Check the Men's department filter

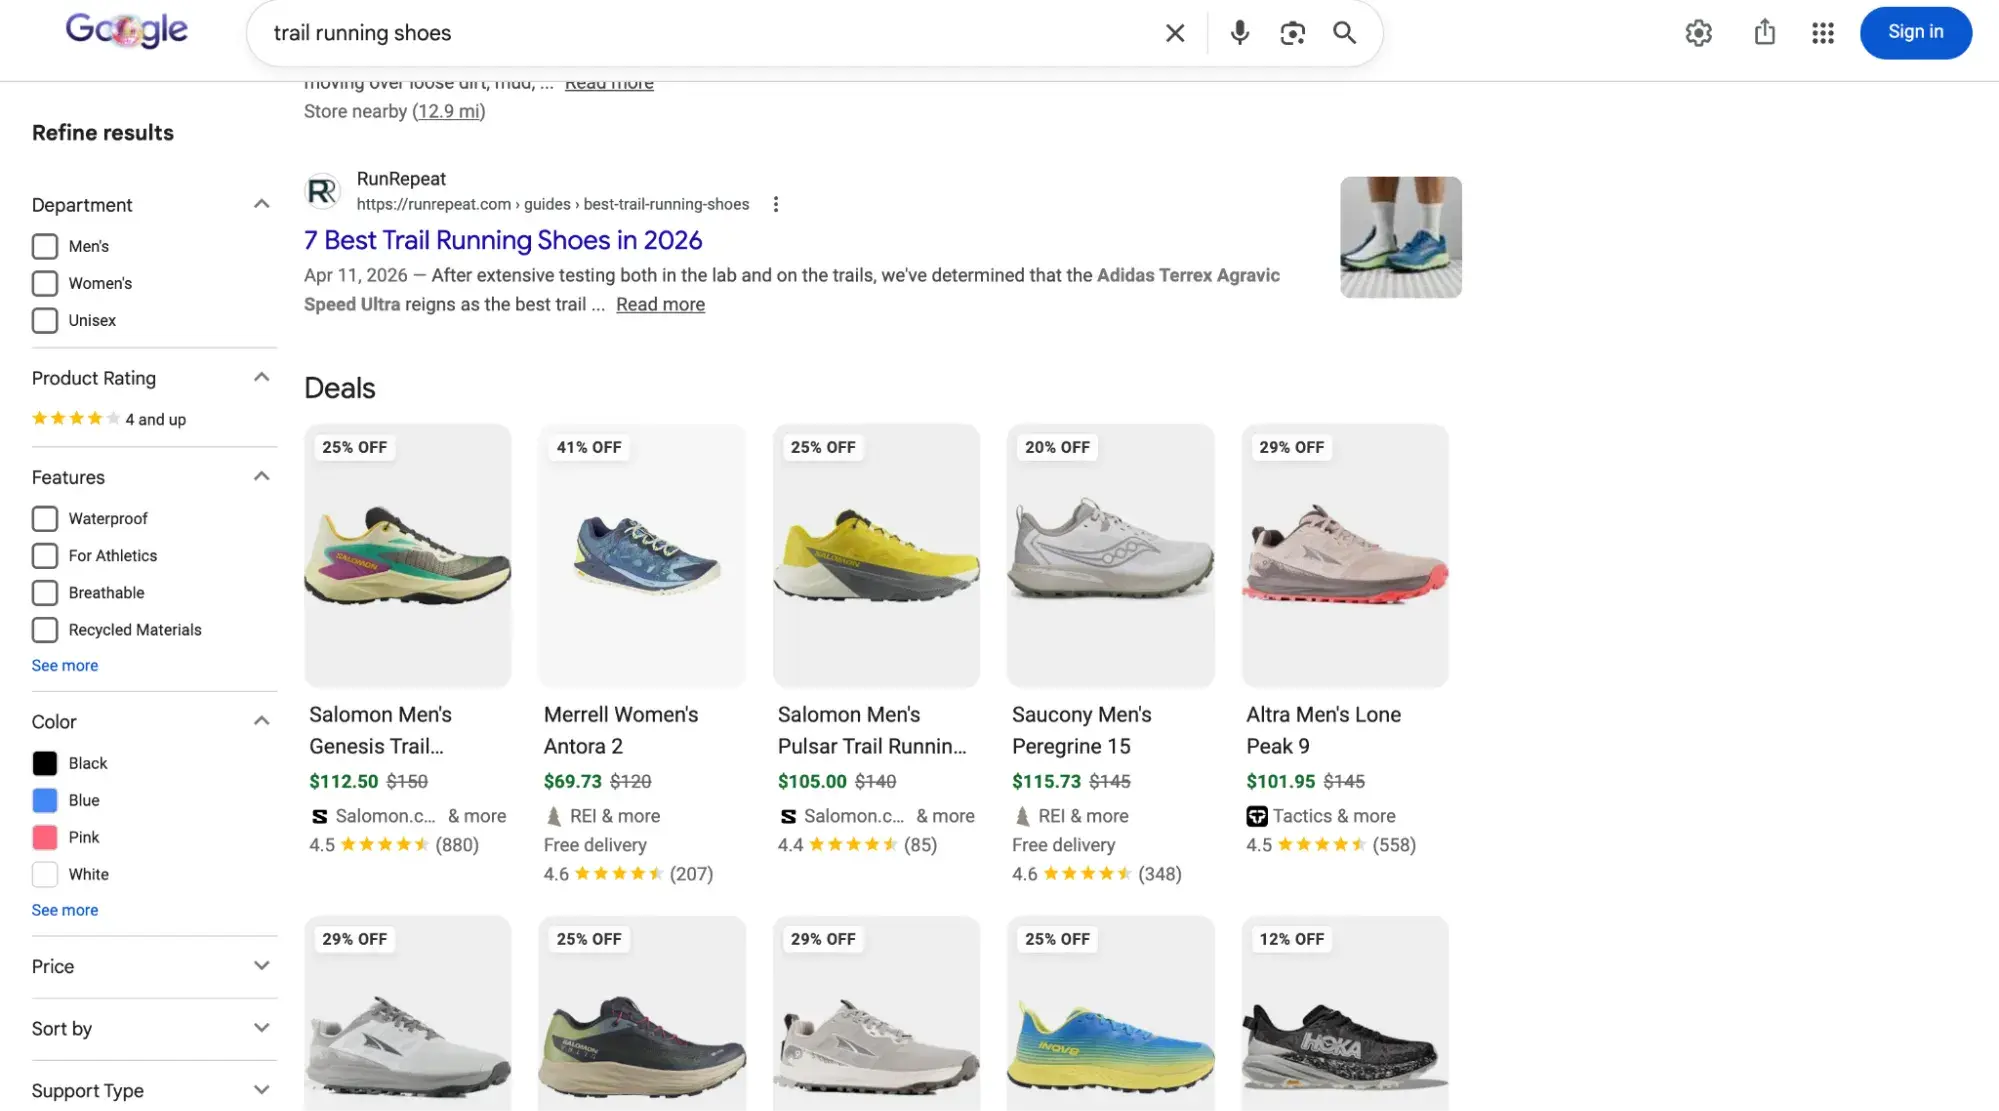tap(45, 246)
